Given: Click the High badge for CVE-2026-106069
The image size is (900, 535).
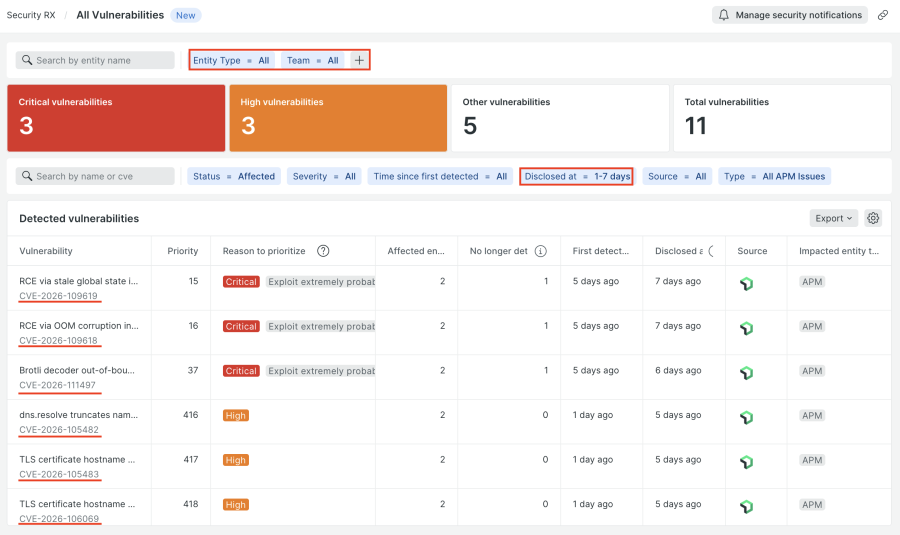Looking at the screenshot, I should coord(235,505).
